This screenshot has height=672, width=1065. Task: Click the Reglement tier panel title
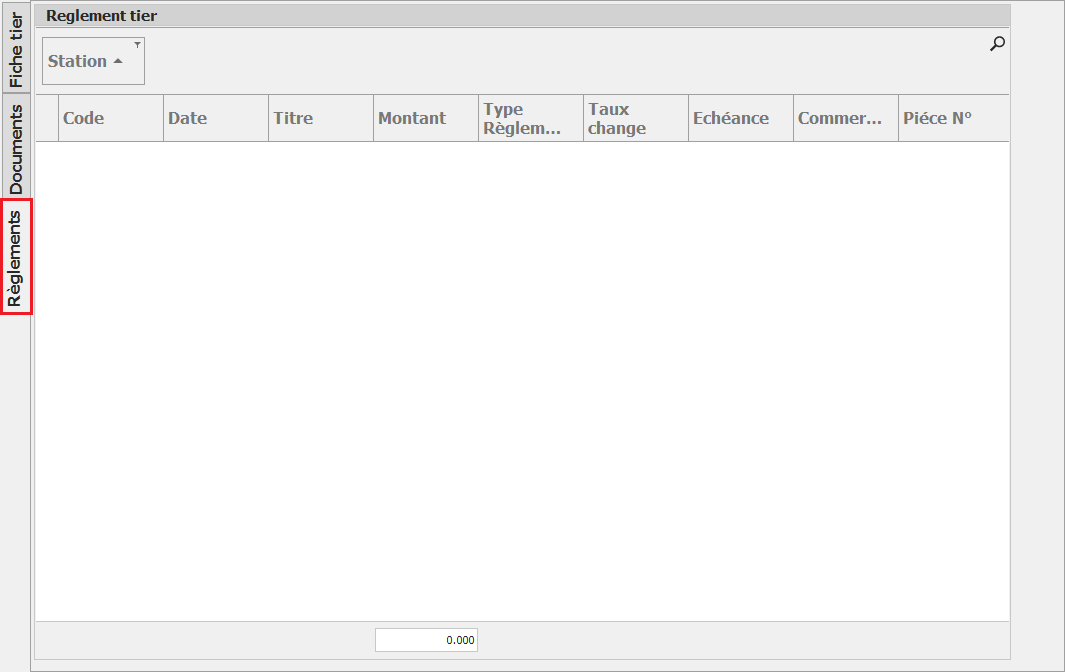point(101,16)
